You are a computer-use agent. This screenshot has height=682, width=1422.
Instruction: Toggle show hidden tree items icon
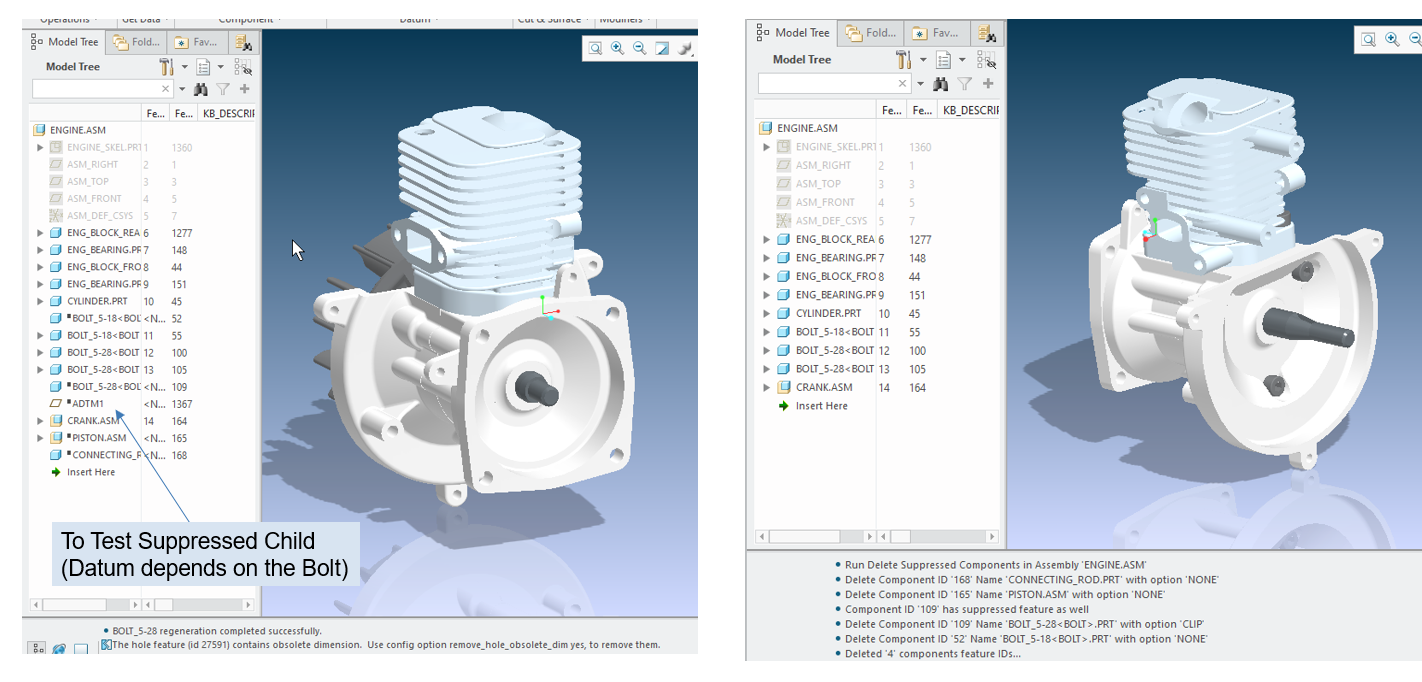click(x=244, y=66)
